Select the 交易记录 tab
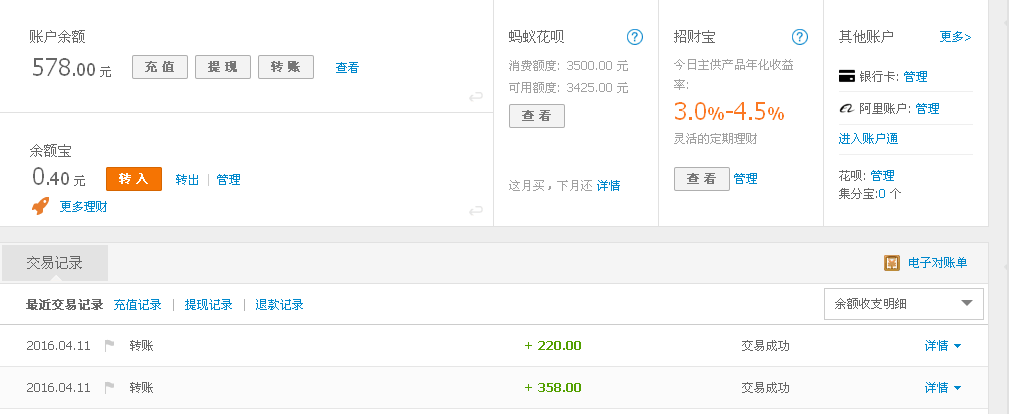 click(54, 263)
